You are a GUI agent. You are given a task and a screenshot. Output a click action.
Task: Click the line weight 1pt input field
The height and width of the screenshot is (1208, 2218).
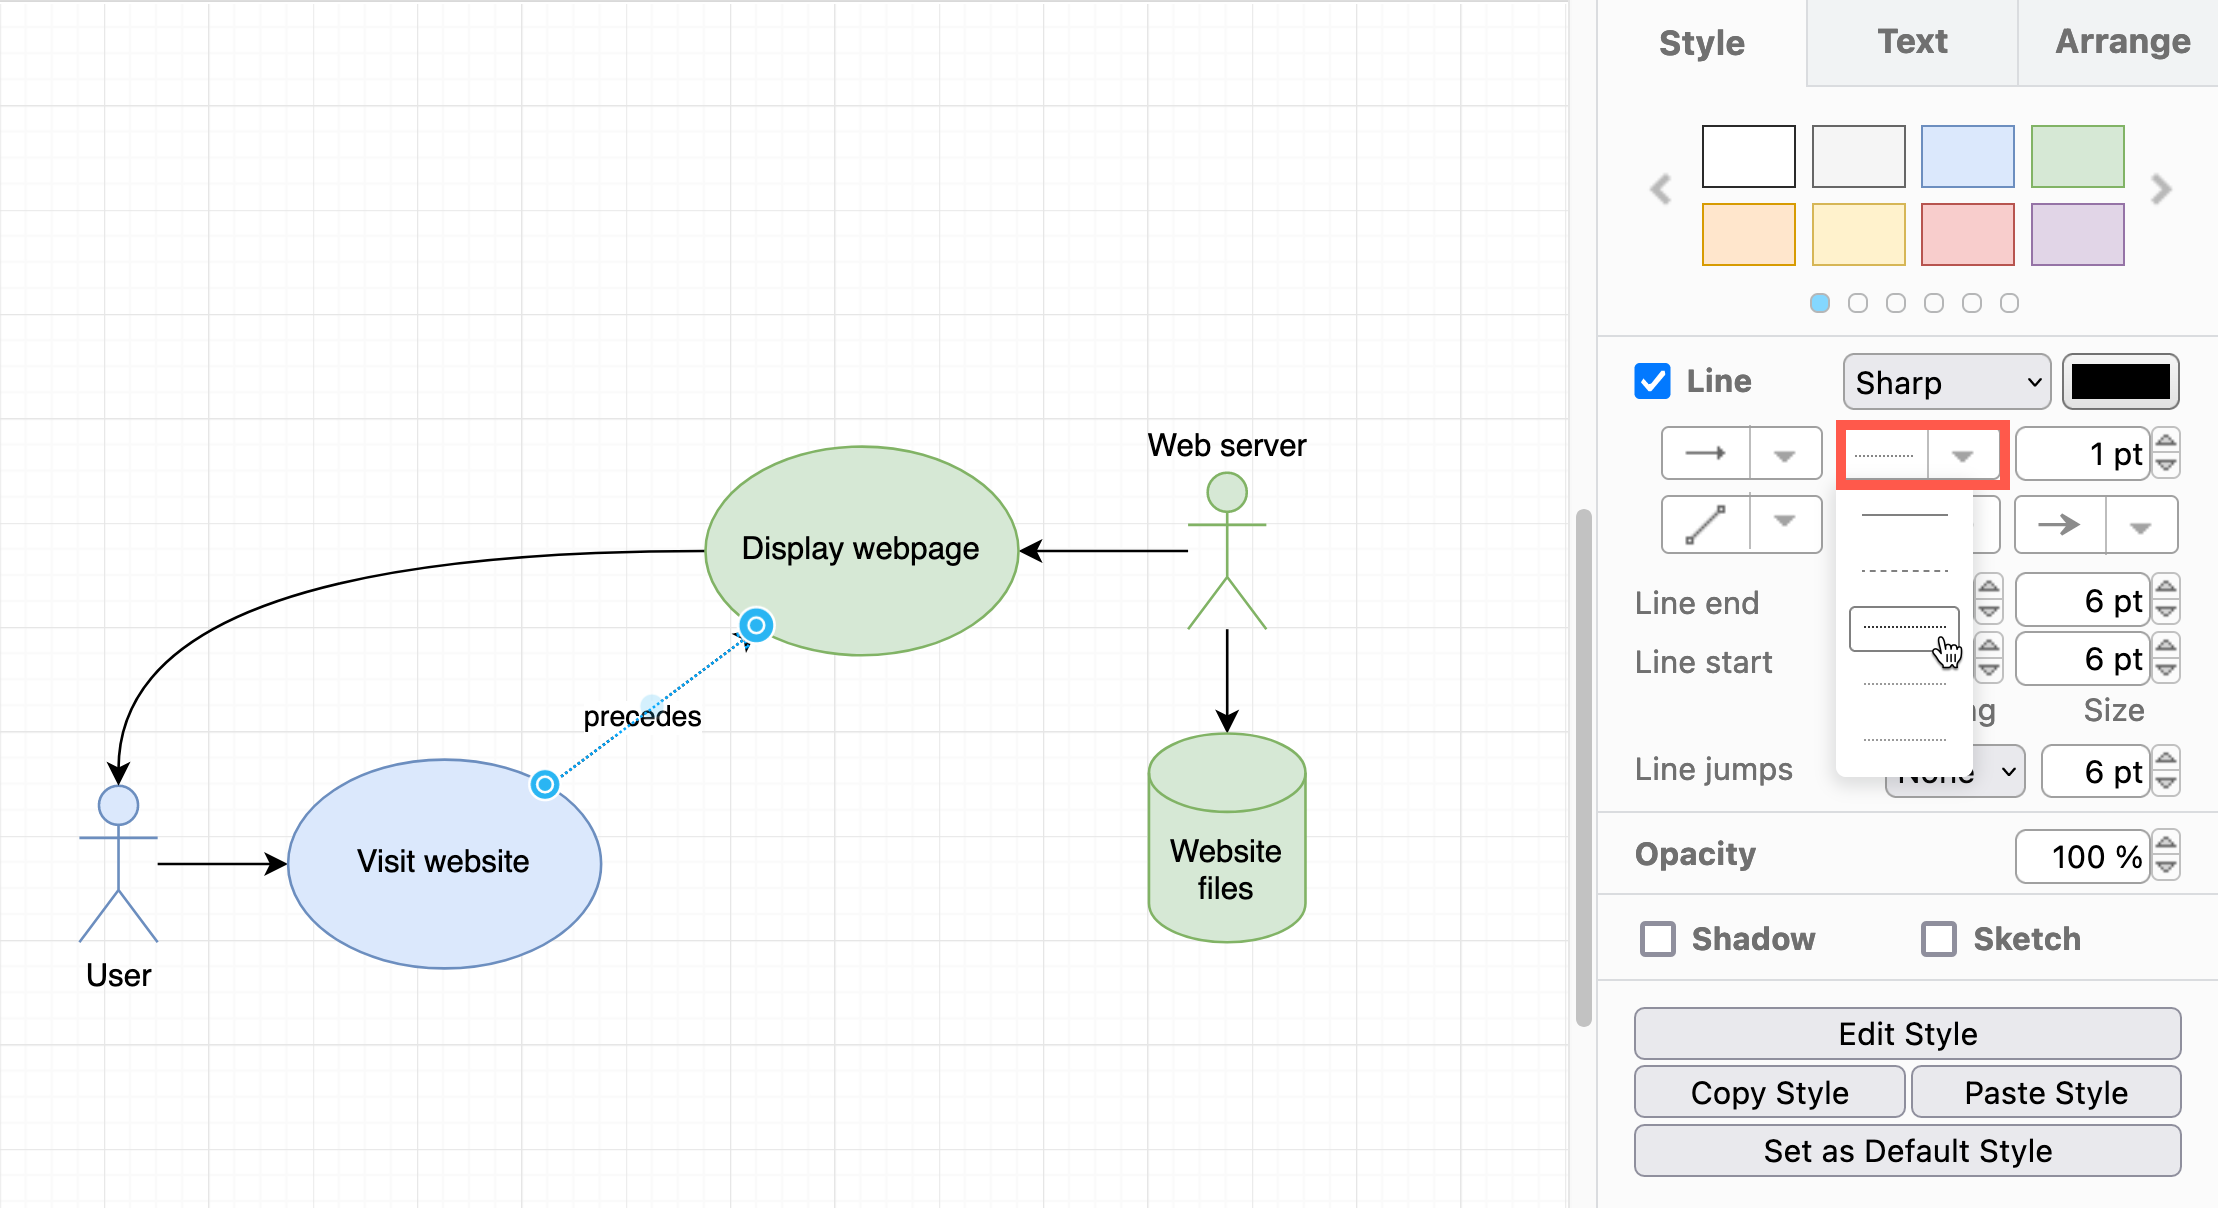2089,455
